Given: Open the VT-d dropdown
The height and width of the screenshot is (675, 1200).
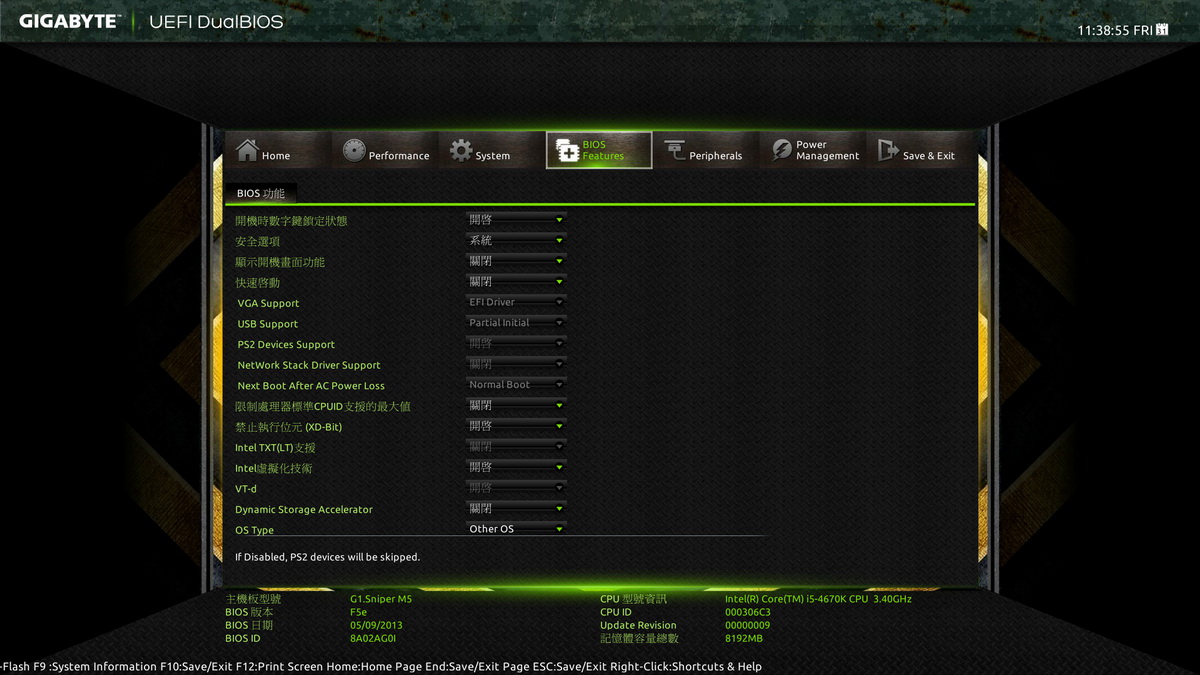Looking at the screenshot, I should click(x=516, y=488).
